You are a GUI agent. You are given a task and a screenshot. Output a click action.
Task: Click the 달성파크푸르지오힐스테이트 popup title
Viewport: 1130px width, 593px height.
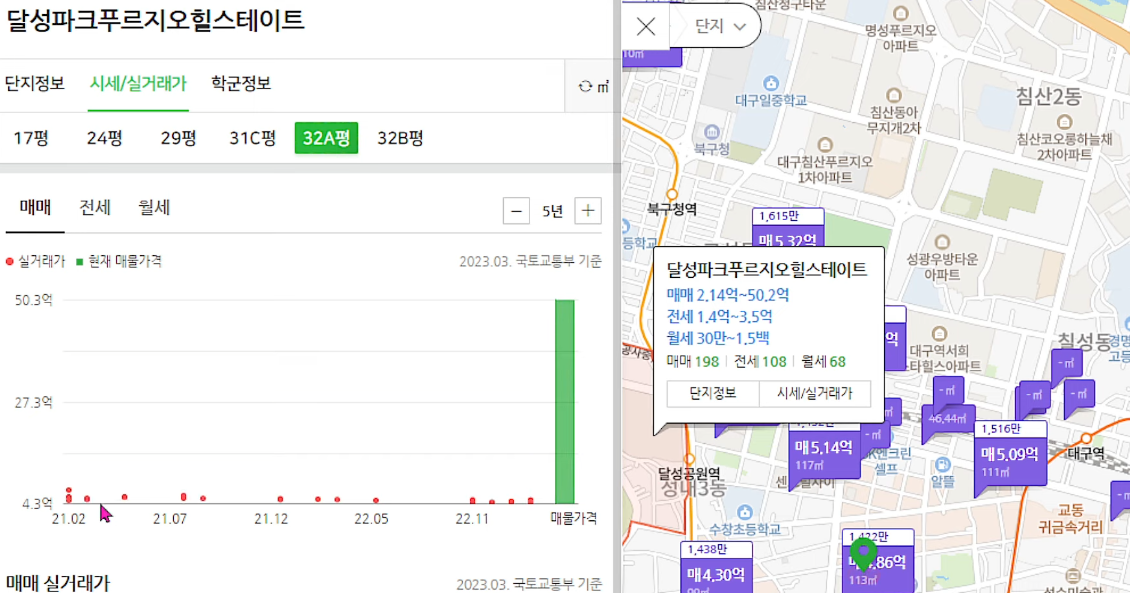click(766, 270)
